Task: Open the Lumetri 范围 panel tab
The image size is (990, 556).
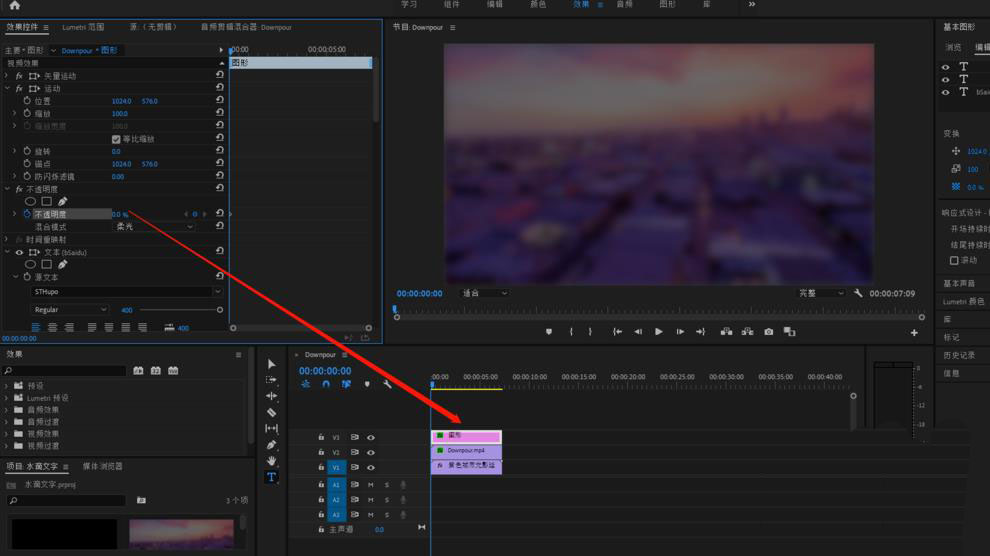Action: [83, 27]
